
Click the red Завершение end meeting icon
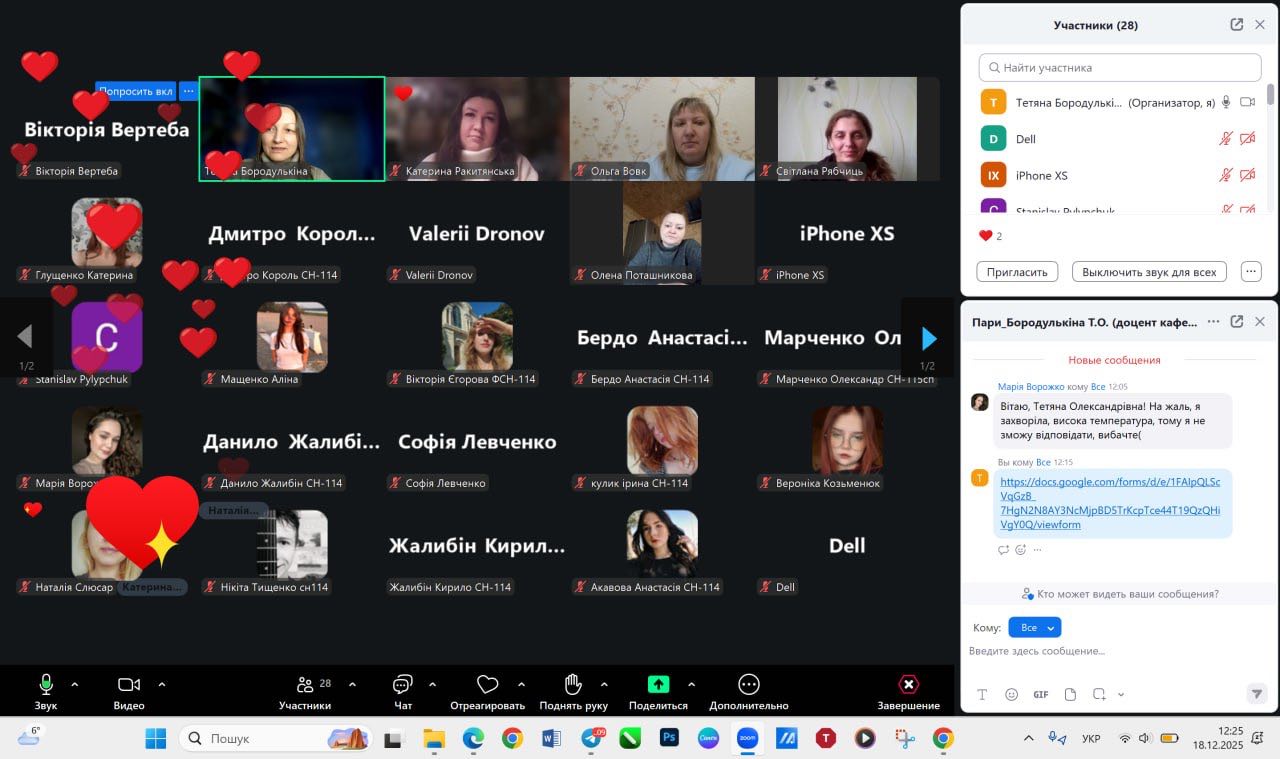click(908, 685)
